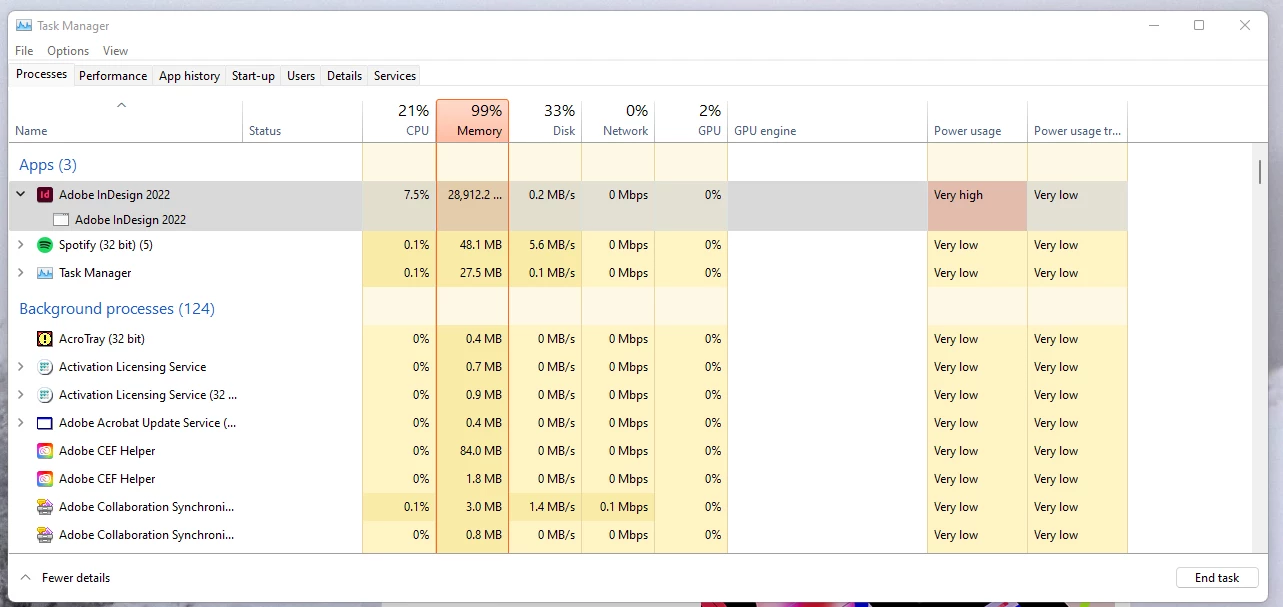The width and height of the screenshot is (1283, 607).
Task: Switch to the Start-up tab
Action: 253,76
